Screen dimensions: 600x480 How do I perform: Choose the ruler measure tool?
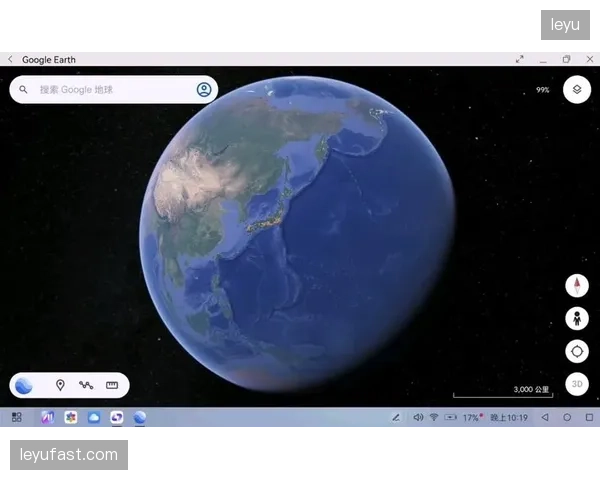point(112,385)
